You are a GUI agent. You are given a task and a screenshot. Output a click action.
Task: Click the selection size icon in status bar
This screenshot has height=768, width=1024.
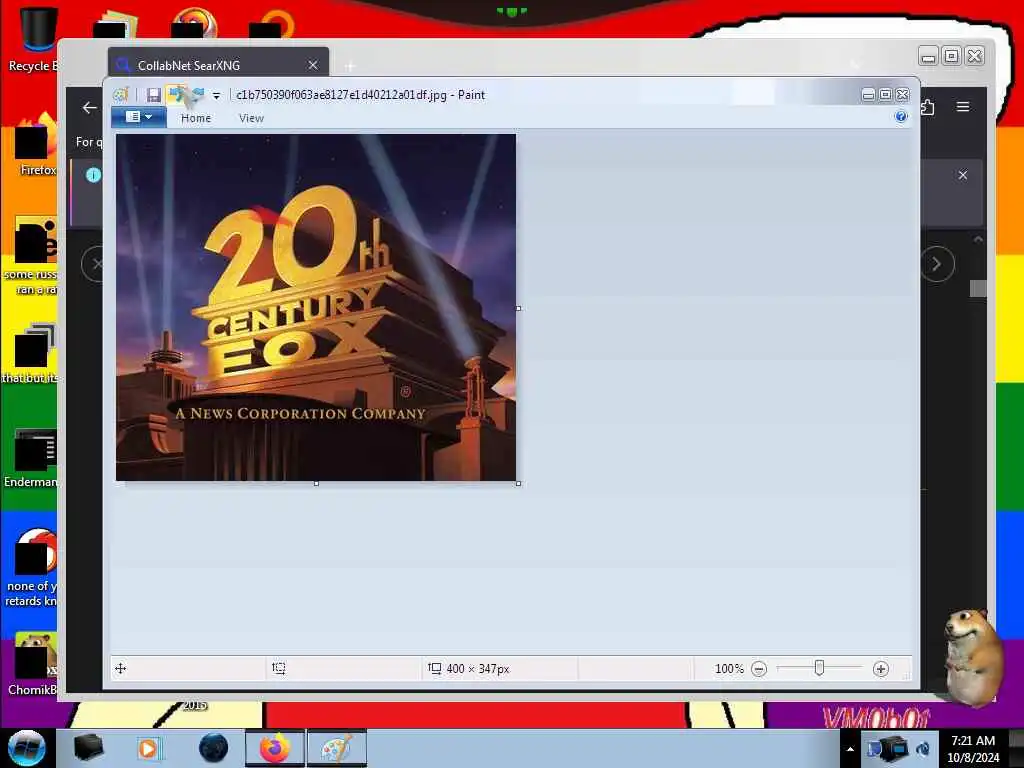coord(279,668)
